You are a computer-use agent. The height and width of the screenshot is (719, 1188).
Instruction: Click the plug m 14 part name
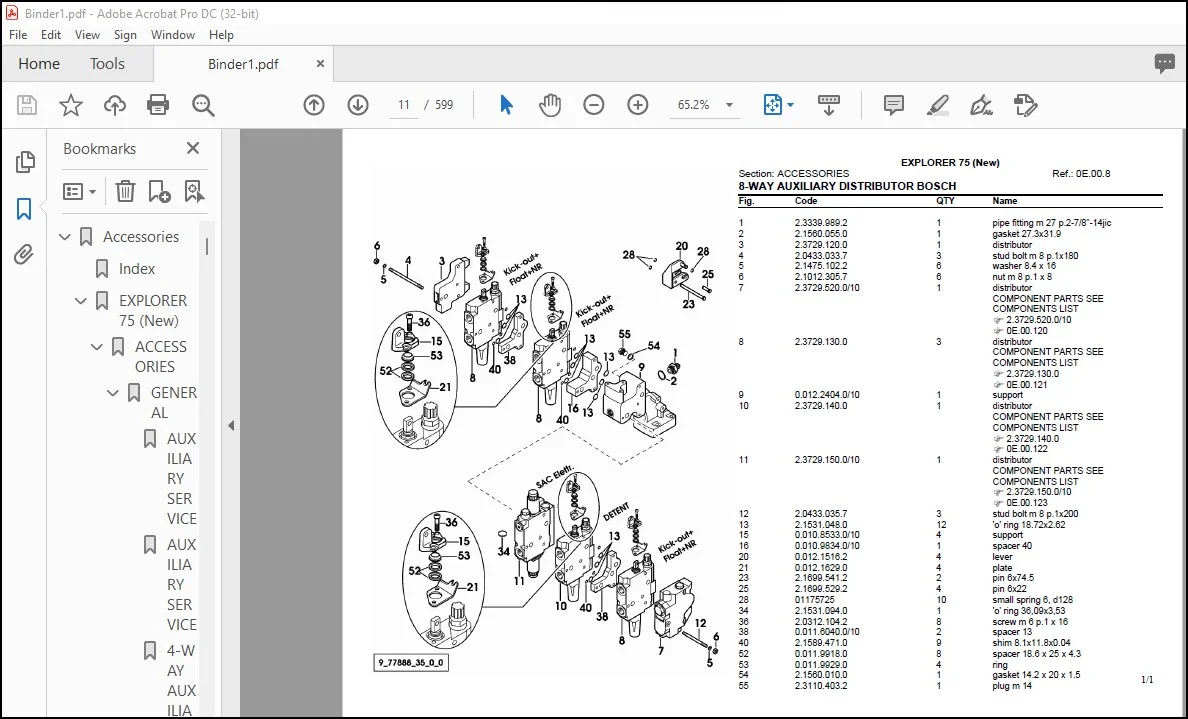pos(1012,686)
